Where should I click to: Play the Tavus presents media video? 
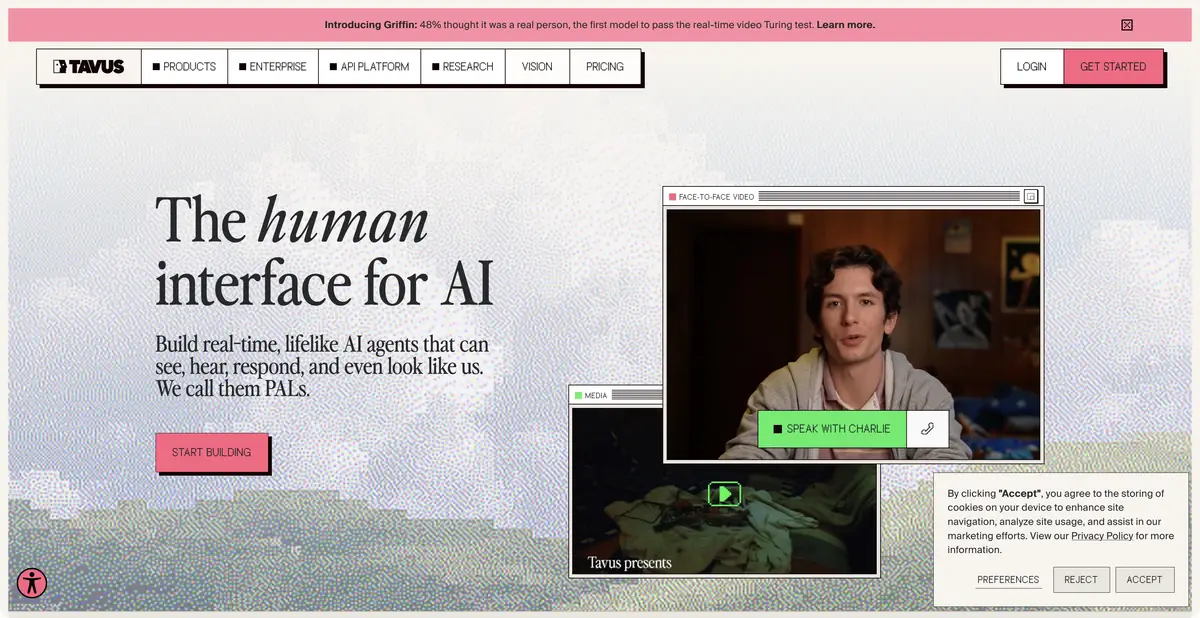(724, 493)
